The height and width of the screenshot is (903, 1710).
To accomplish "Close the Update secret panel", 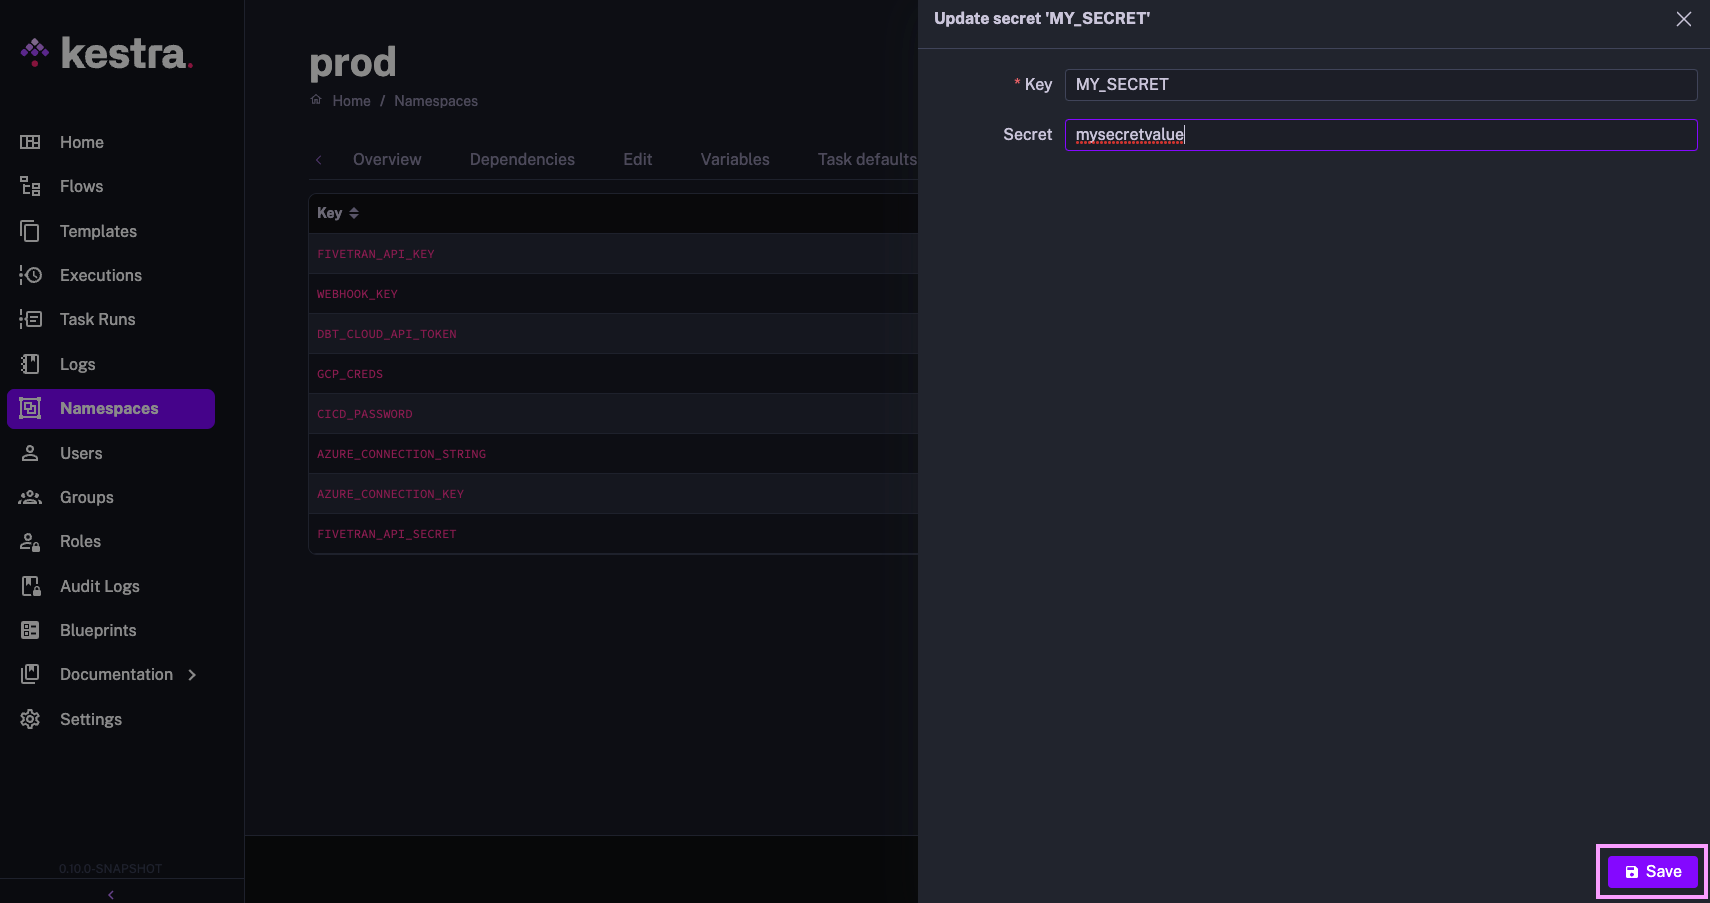I will 1684,19.
